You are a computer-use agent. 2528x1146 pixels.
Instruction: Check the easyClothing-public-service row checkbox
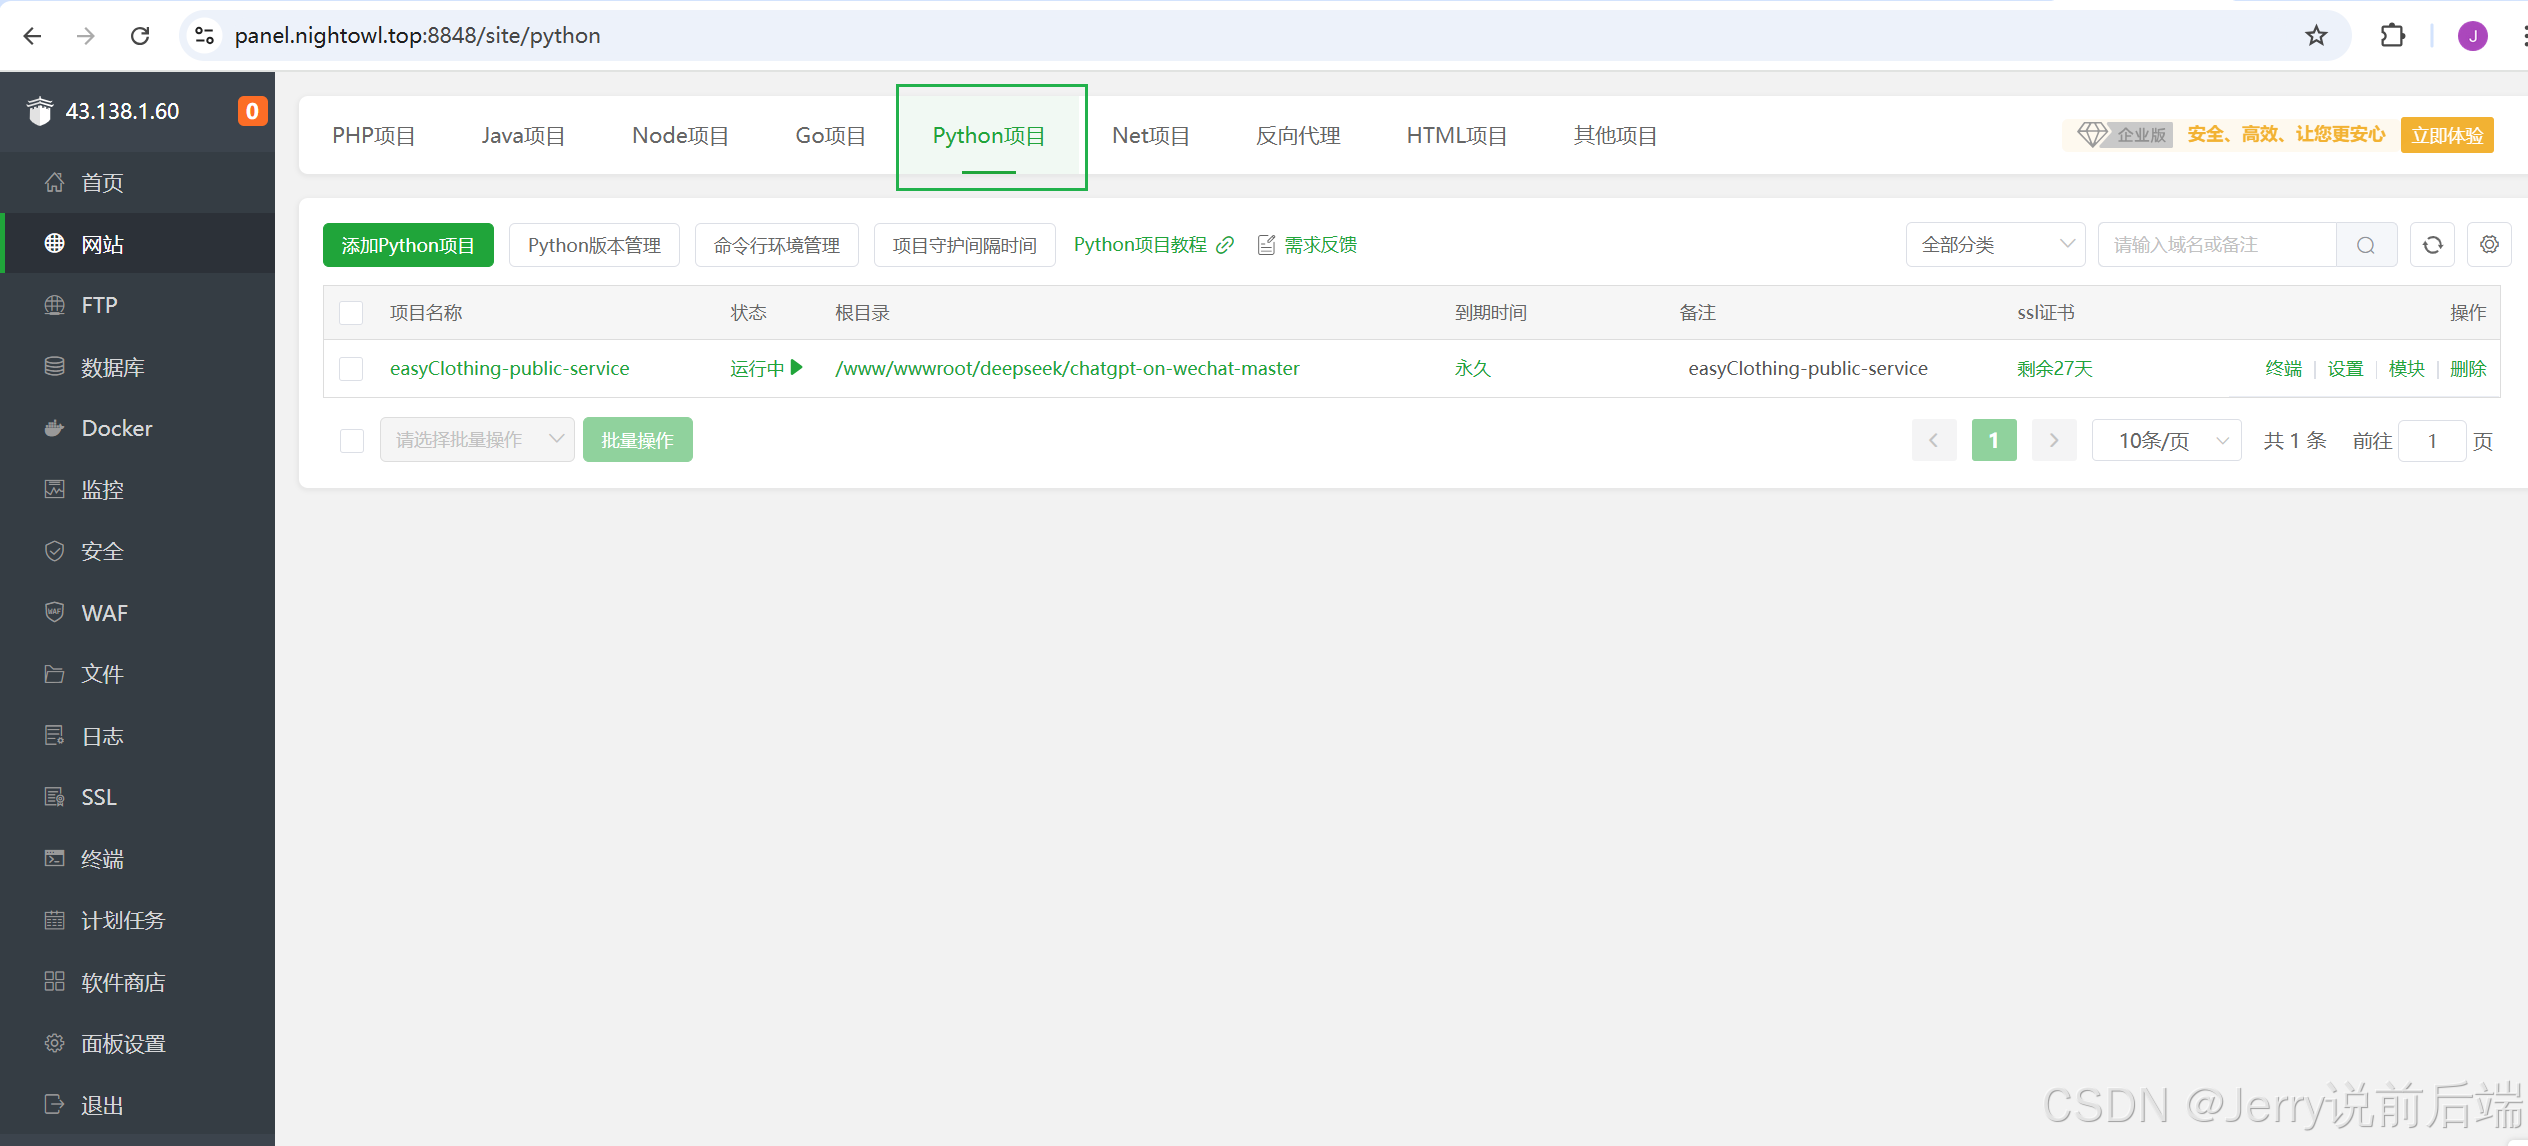pos(351,369)
